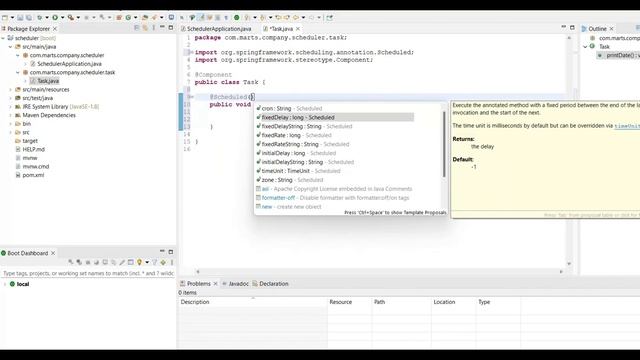Click the editor vertical scrollbar down arrow
This screenshot has height=360, width=640.
pyautogui.click(x=569, y=264)
